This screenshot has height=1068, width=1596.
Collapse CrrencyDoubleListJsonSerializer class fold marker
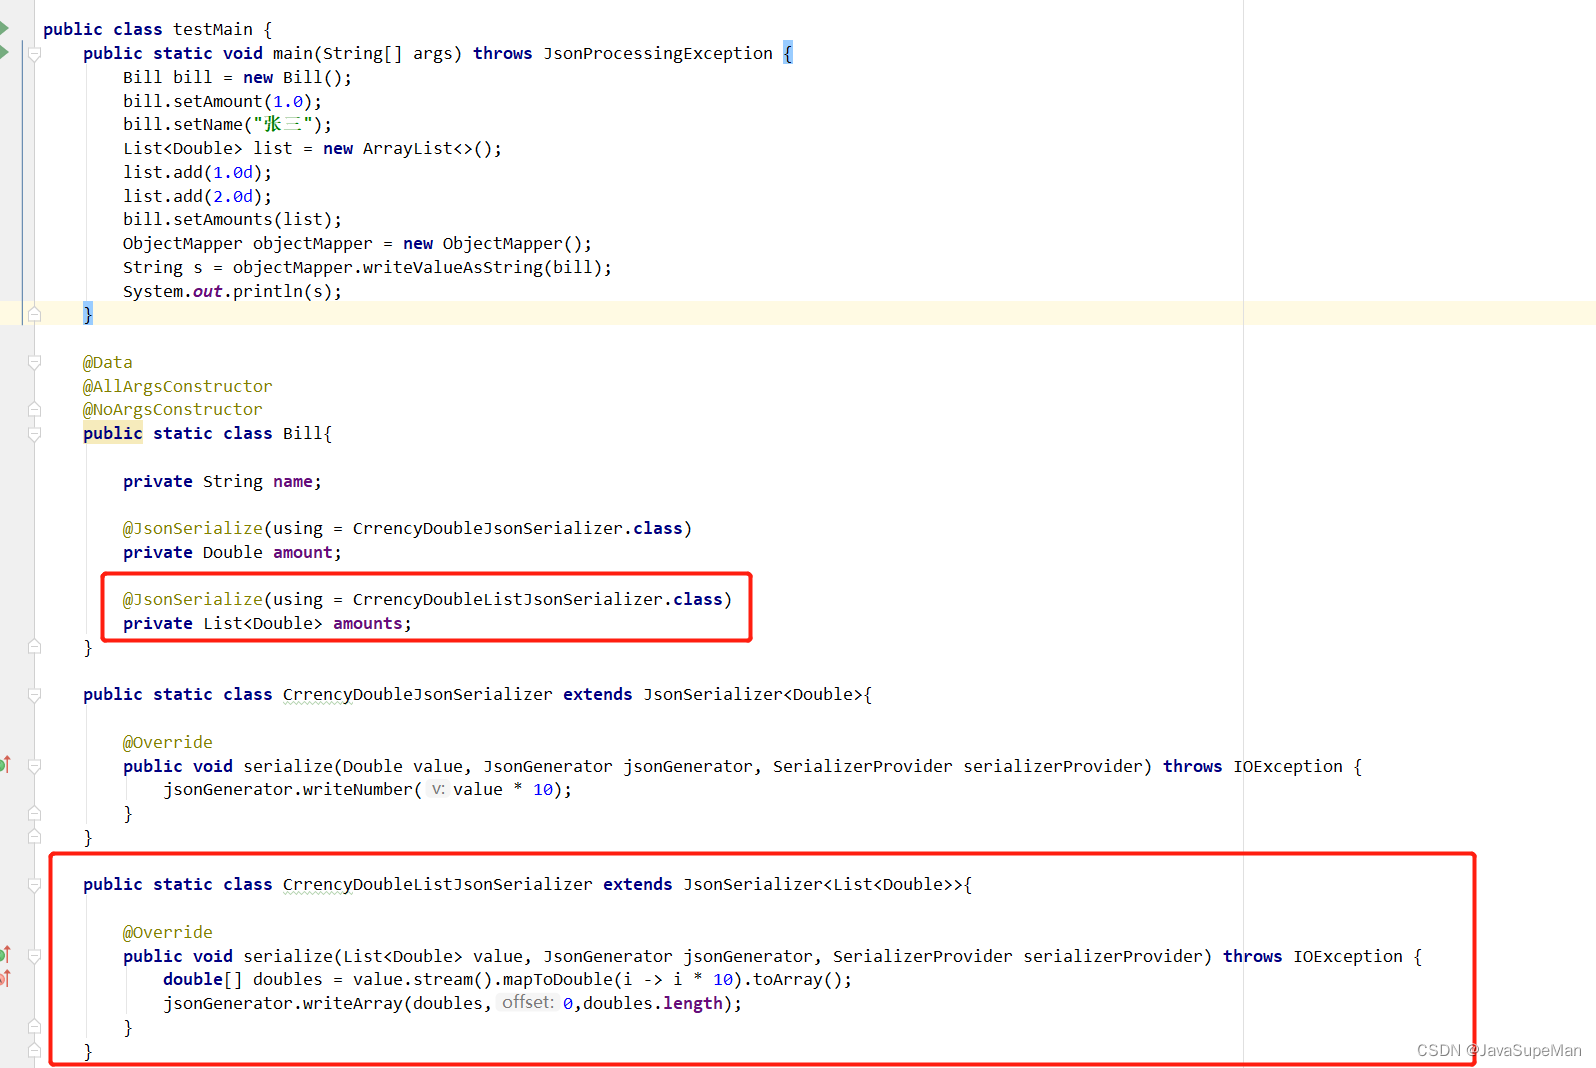pyautogui.click(x=34, y=884)
